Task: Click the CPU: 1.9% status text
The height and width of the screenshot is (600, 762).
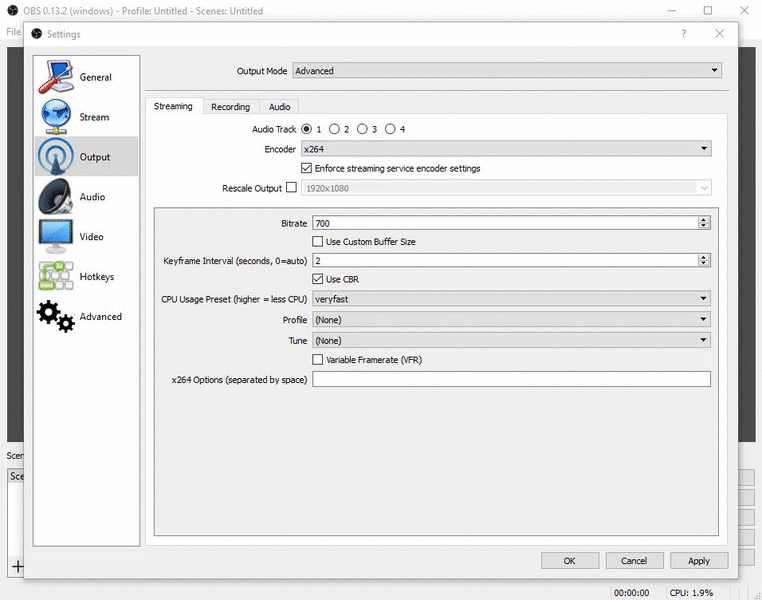Action: (691, 593)
